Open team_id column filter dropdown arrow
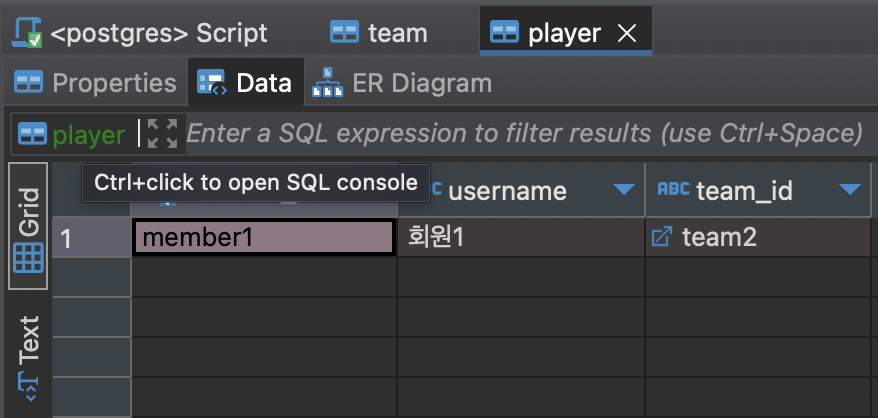Image resolution: width=878 pixels, height=418 pixels. coord(850,190)
